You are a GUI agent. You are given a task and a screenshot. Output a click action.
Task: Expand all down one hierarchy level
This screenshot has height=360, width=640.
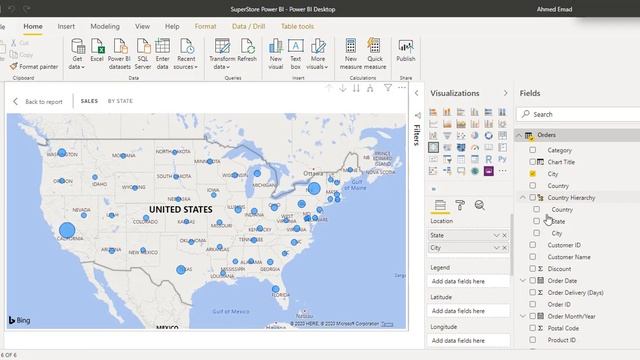370,88
